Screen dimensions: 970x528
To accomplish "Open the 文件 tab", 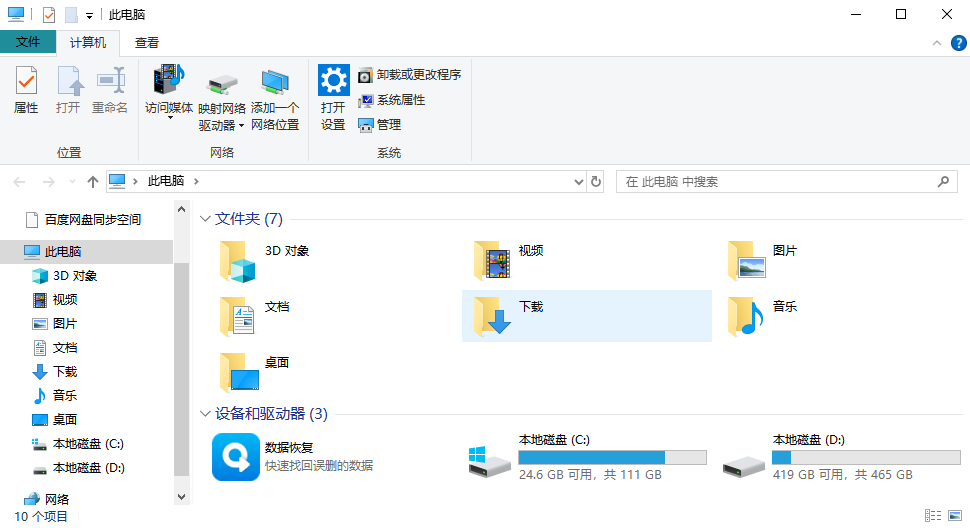I will 28,42.
